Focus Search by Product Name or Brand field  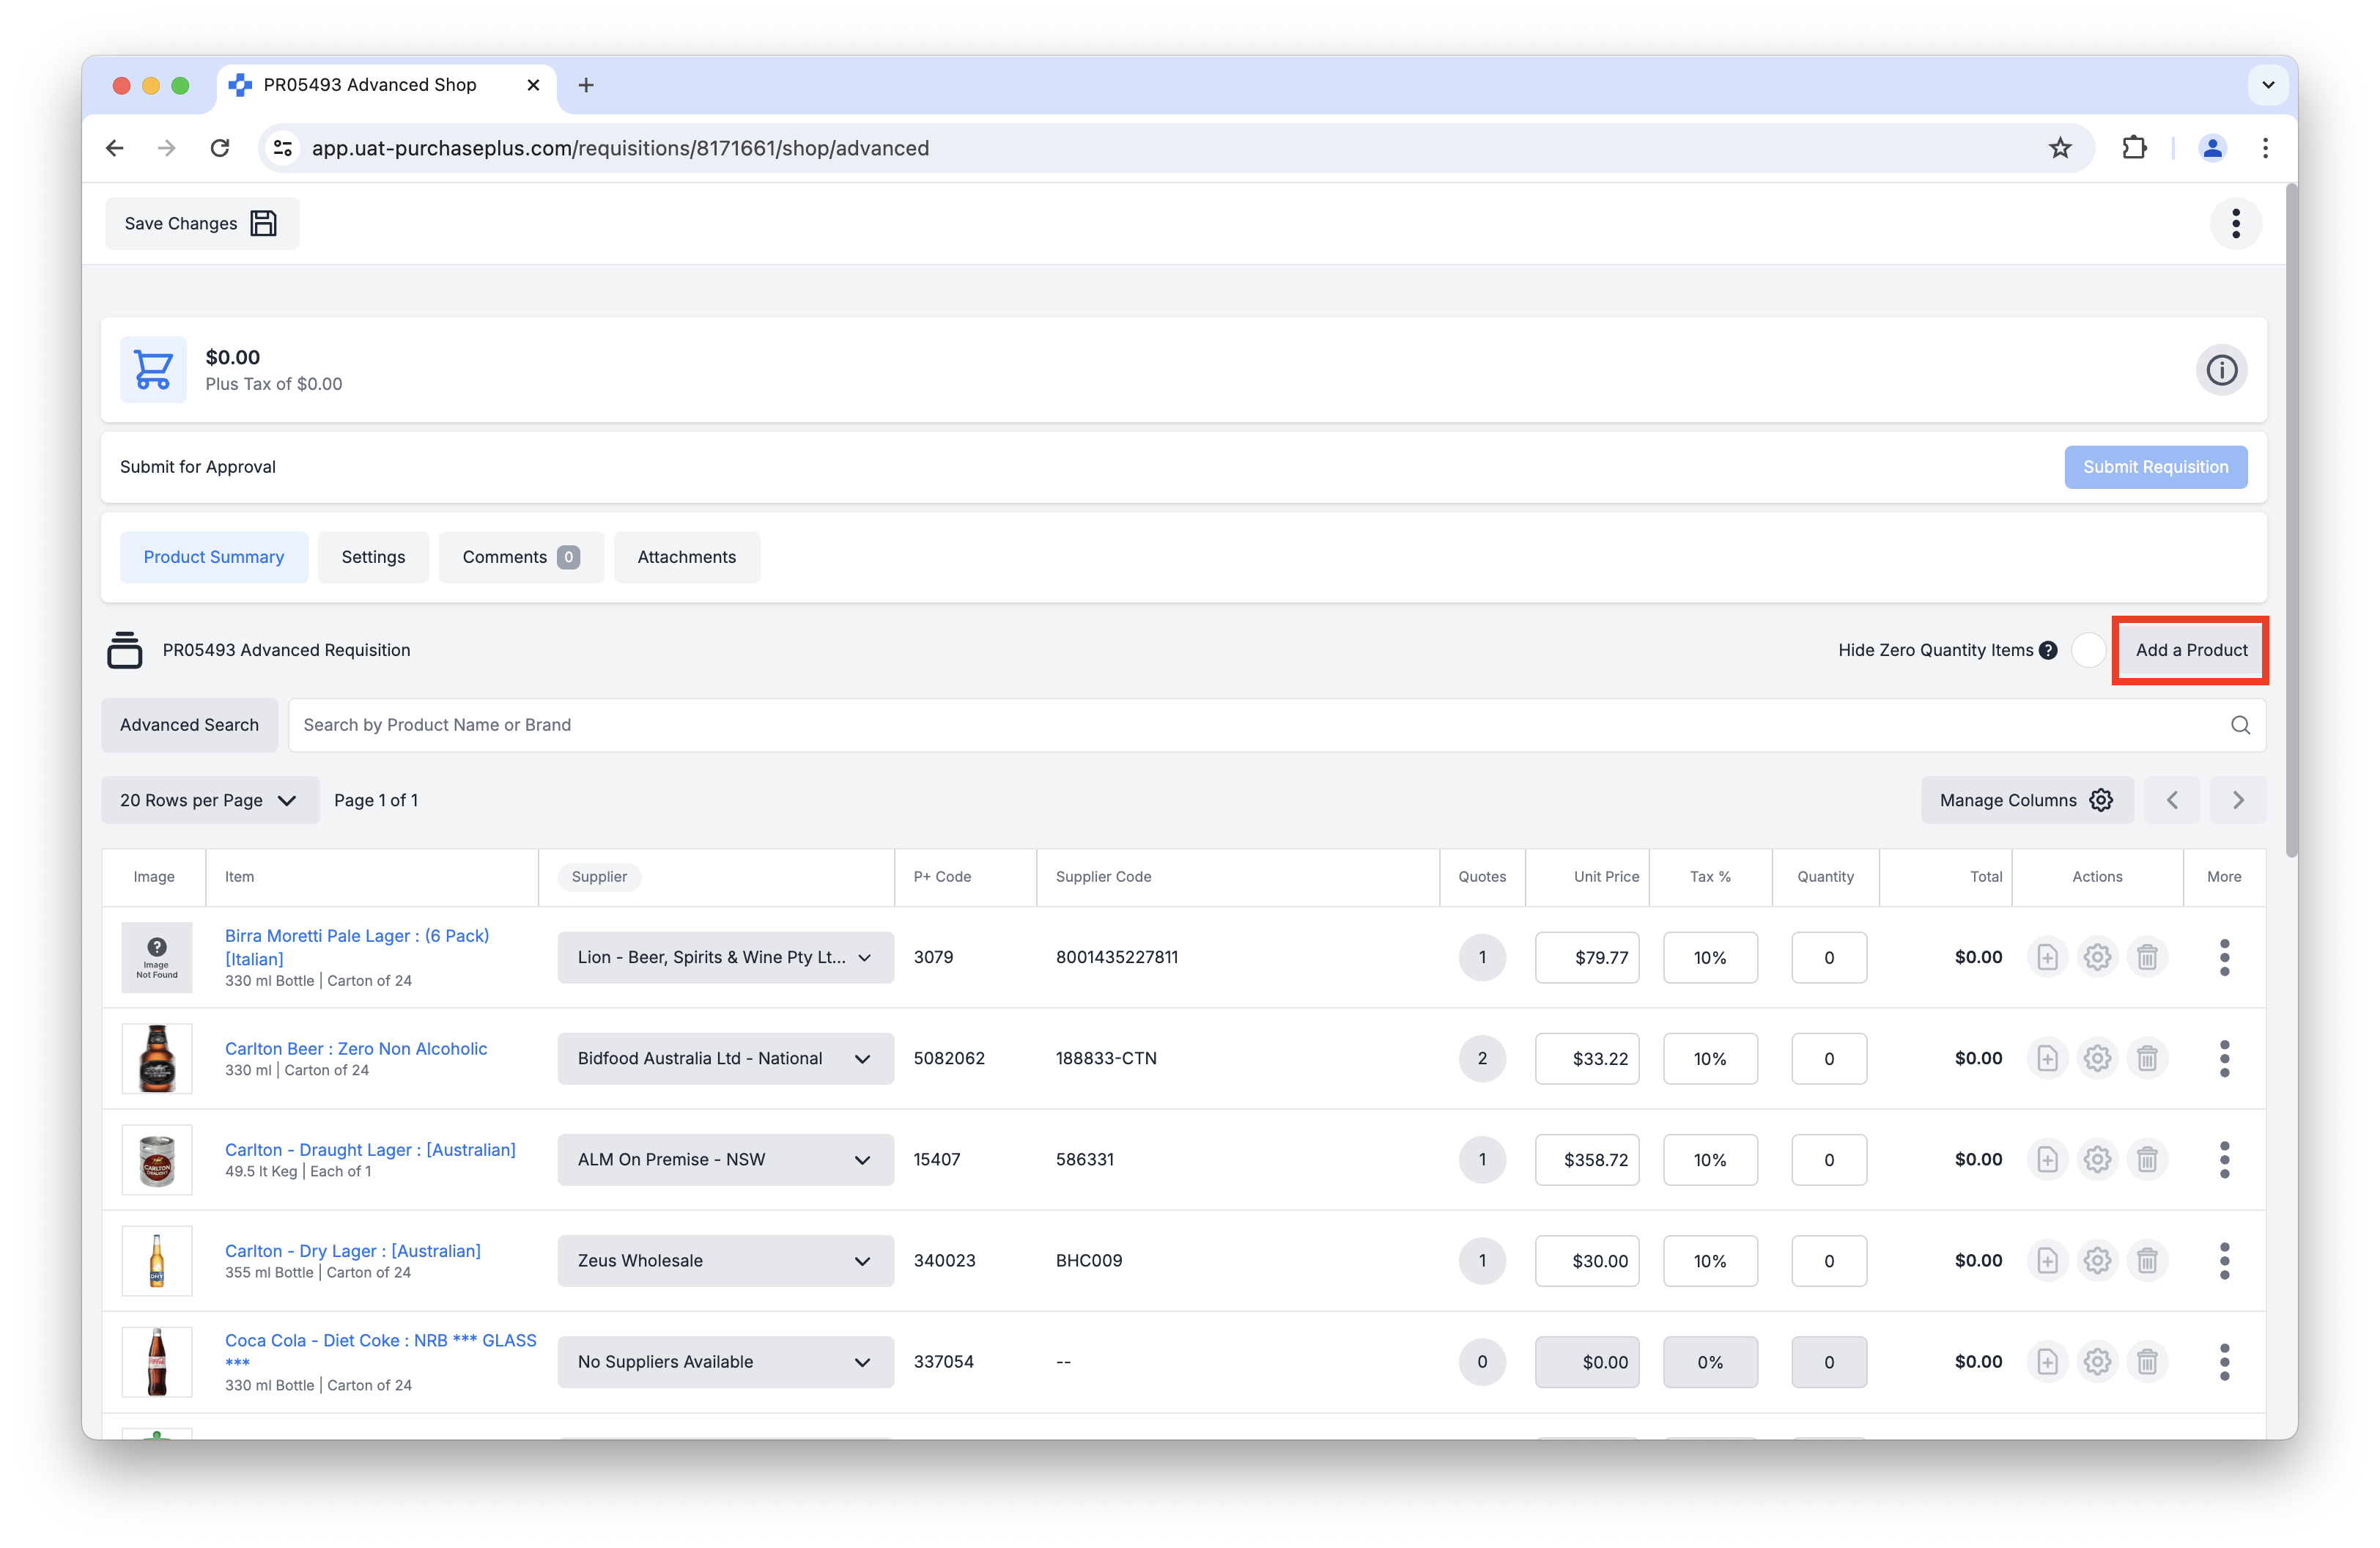pos(1276,725)
